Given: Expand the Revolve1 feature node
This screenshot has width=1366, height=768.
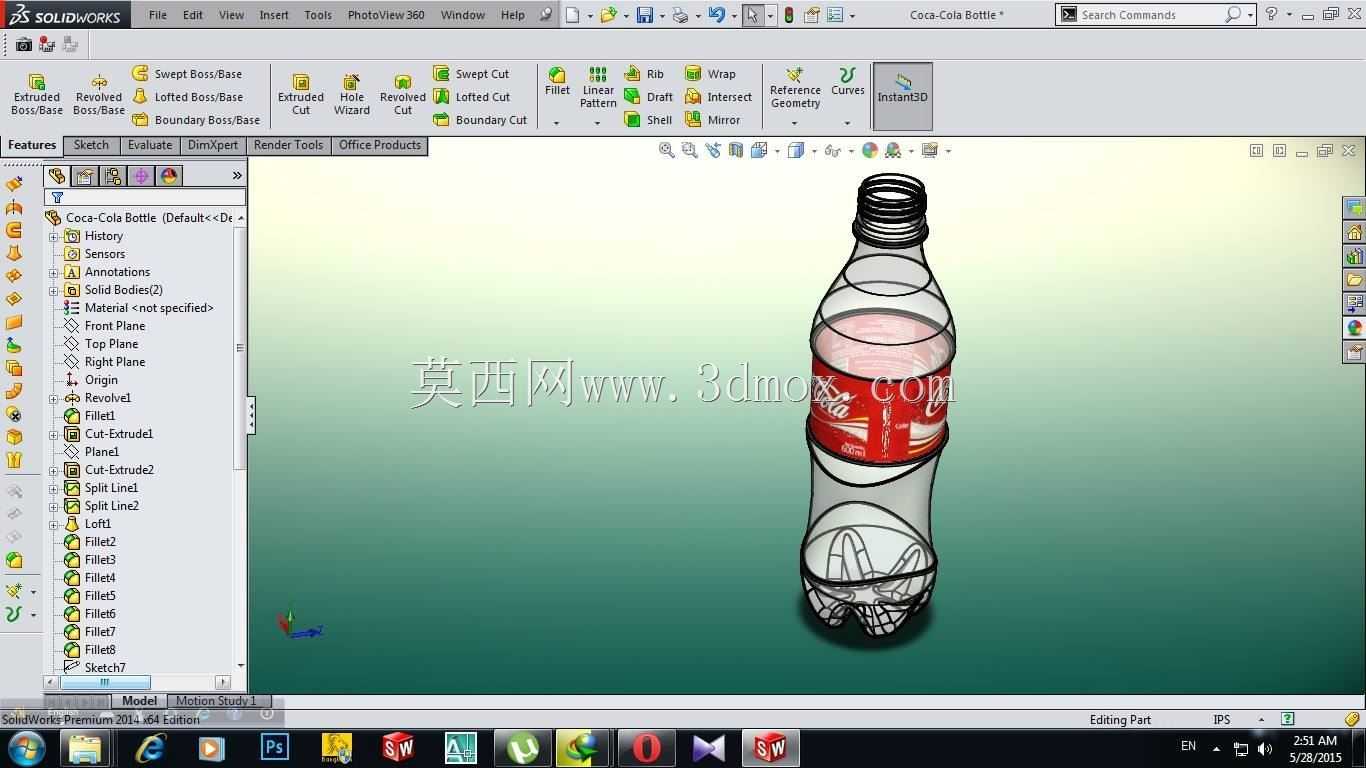Looking at the screenshot, I should (x=54, y=399).
